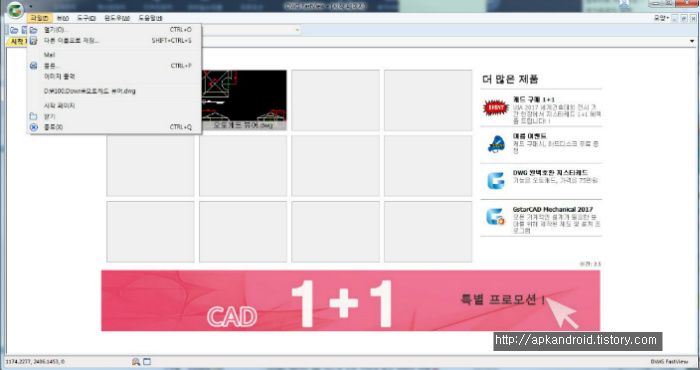Click the blue X icon beside 종료
The height and width of the screenshot is (370, 700).
point(33,127)
